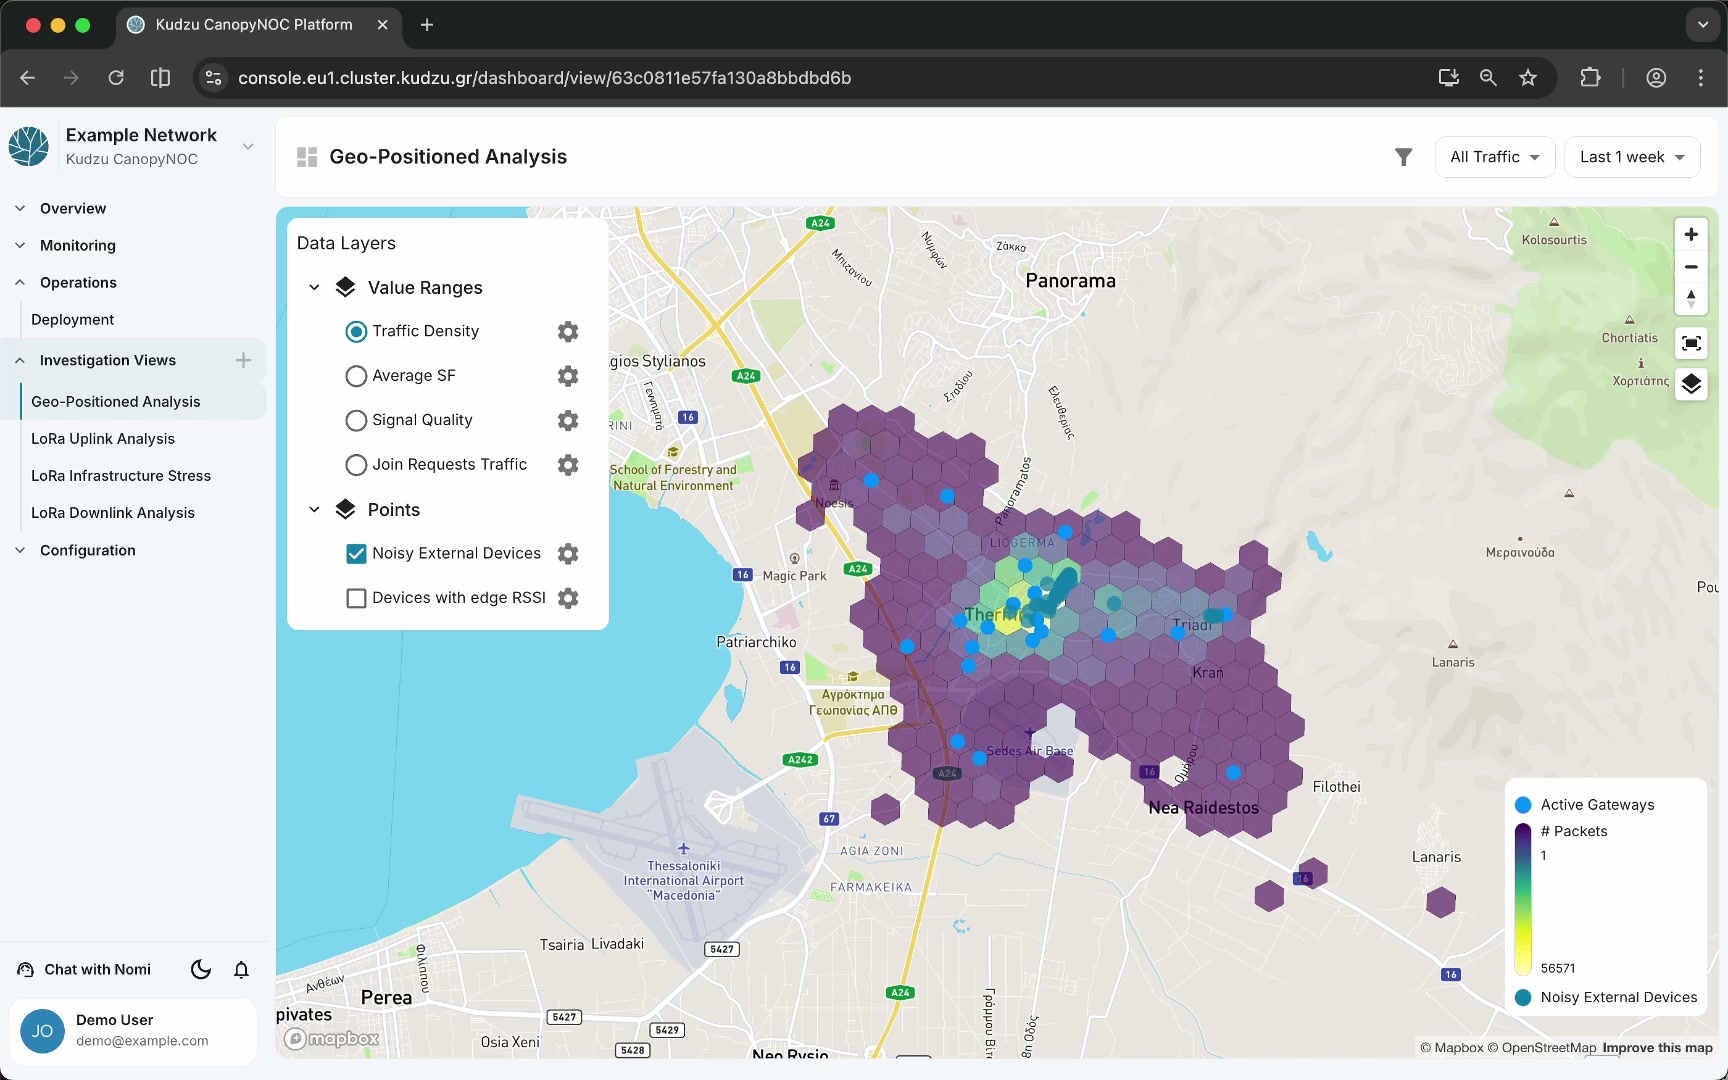Viewport: 1728px width, 1080px height.
Task: Open the Last 1 week dropdown
Action: click(x=1632, y=157)
